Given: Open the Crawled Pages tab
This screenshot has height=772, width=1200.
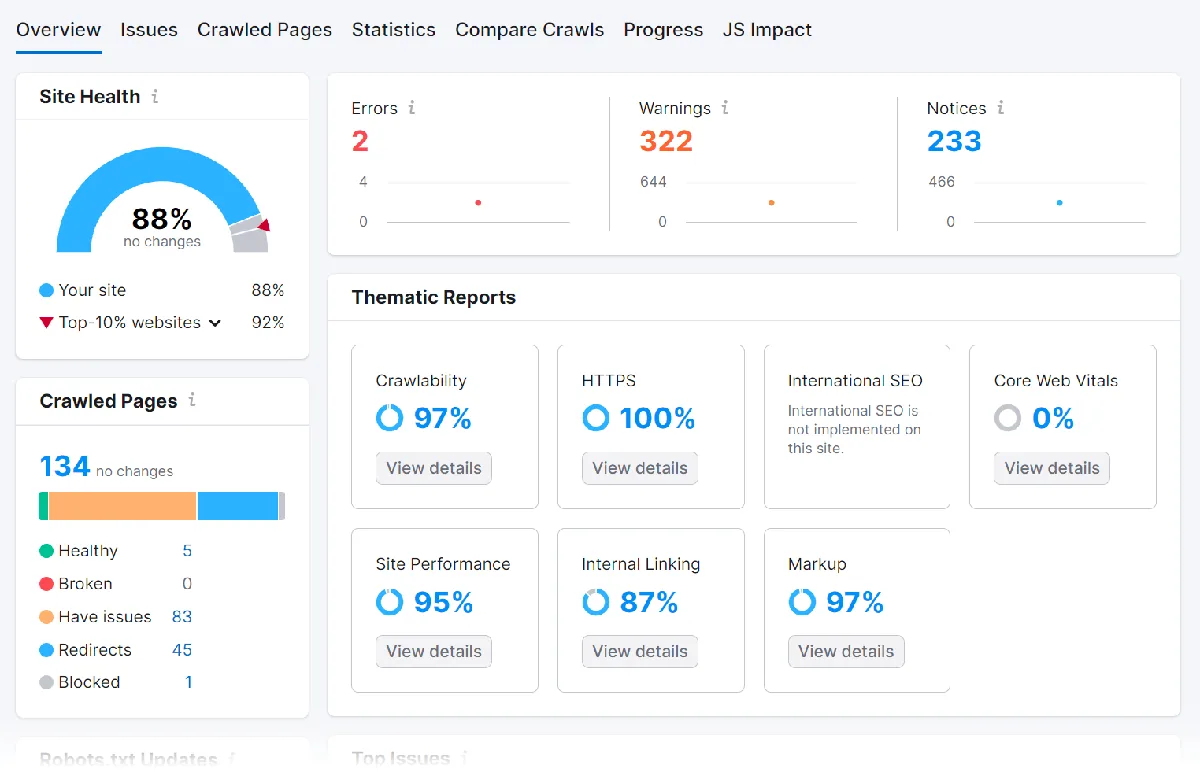Looking at the screenshot, I should click(x=264, y=30).
